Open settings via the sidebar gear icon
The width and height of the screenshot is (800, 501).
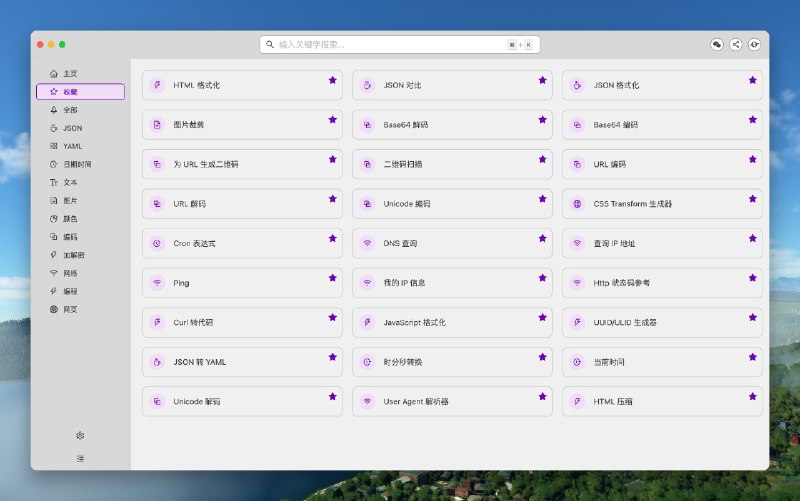pos(80,435)
